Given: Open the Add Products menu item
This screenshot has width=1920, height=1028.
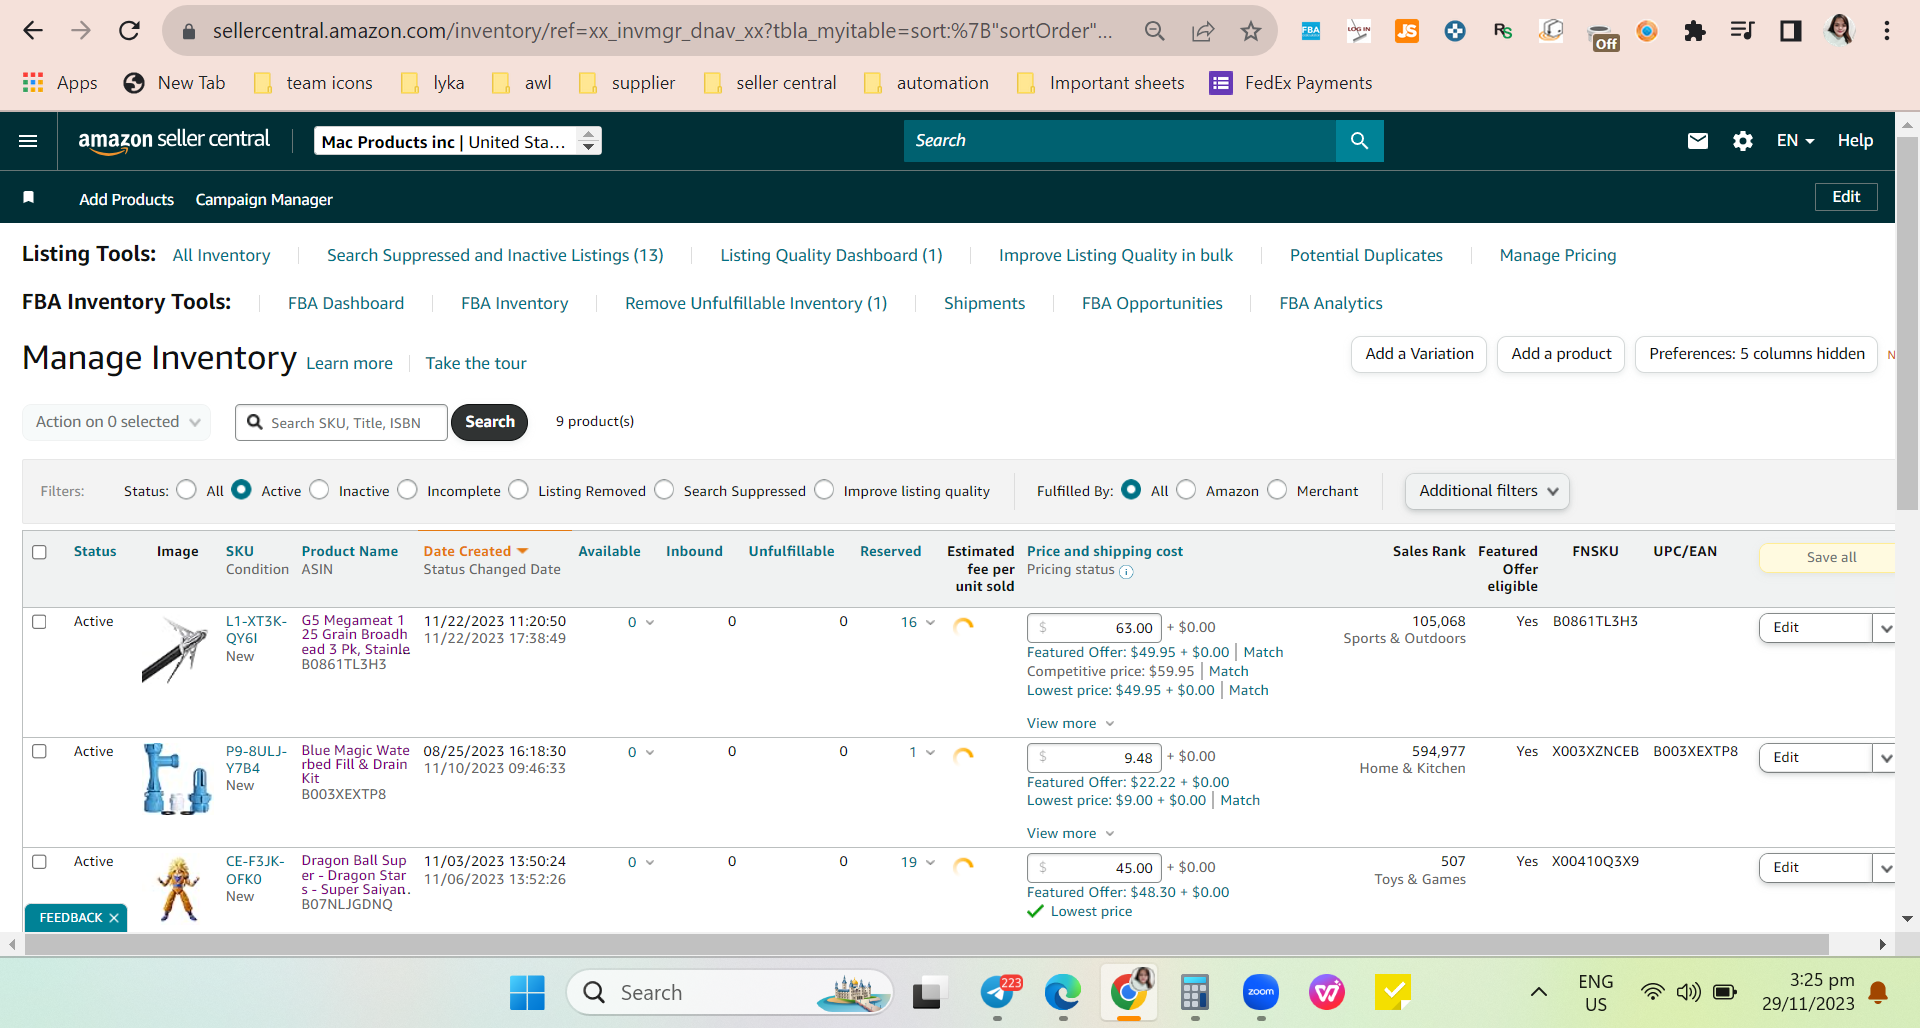Looking at the screenshot, I should pos(127,199).
